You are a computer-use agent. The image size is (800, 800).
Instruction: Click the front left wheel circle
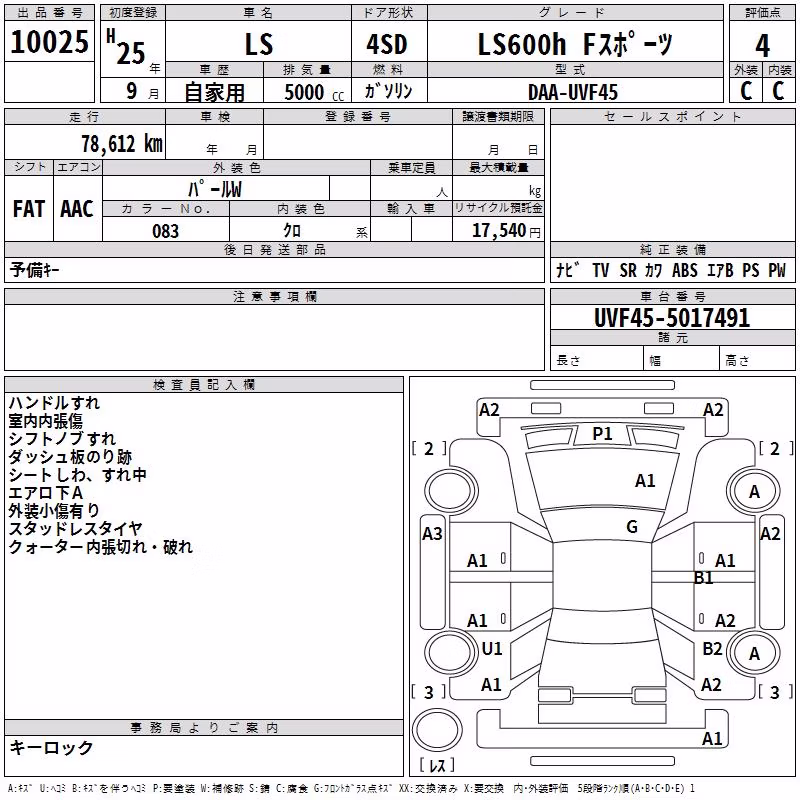pos(451,491)
